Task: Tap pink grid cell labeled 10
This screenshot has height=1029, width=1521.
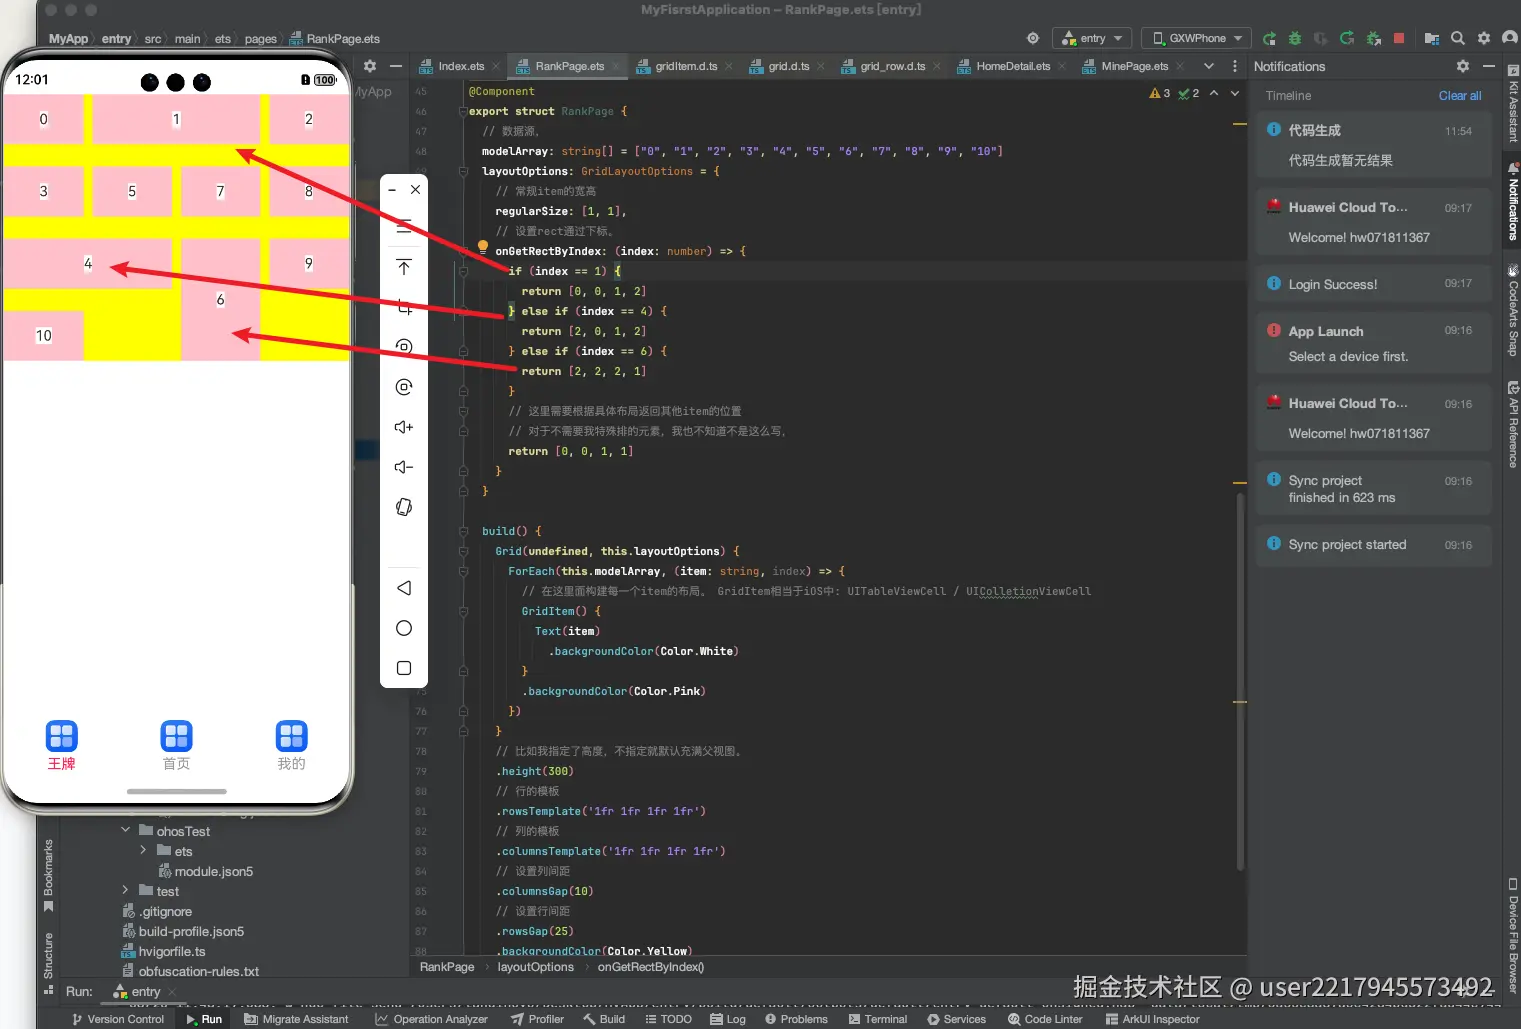Action: [x=43, y=335]
